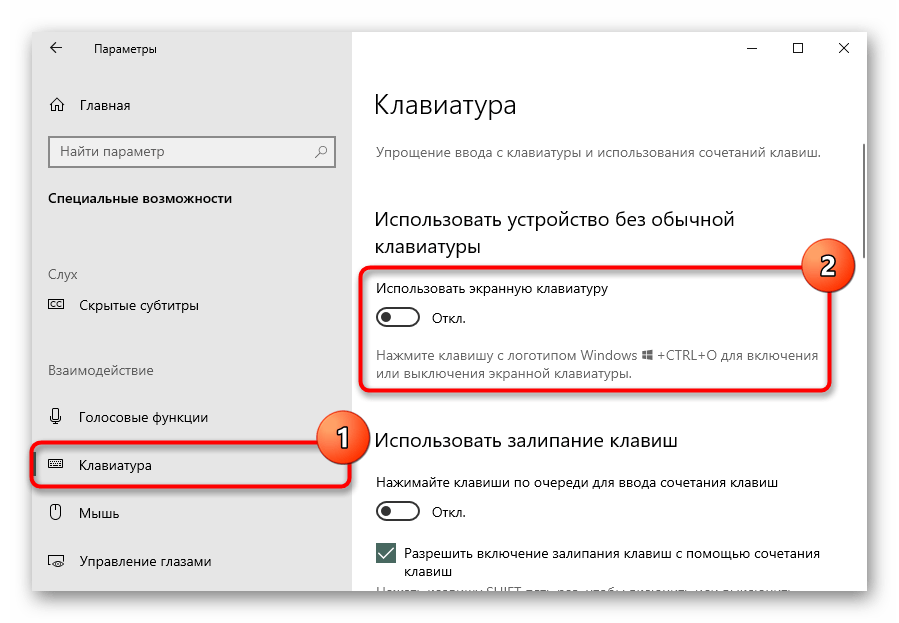Click the Home icon next to Главная

point(57,105)
